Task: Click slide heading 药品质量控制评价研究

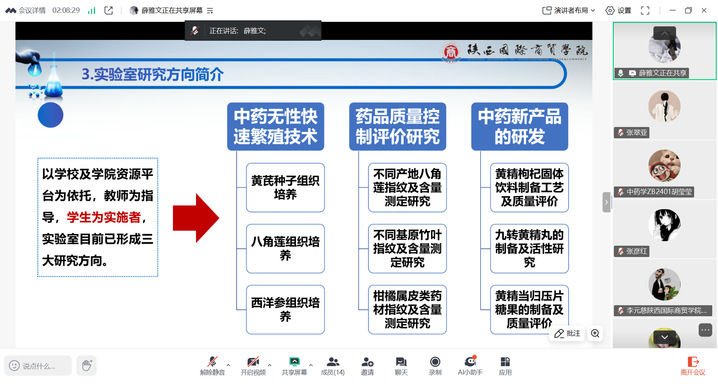Action: pyautogui.click(x=397, y=126)
